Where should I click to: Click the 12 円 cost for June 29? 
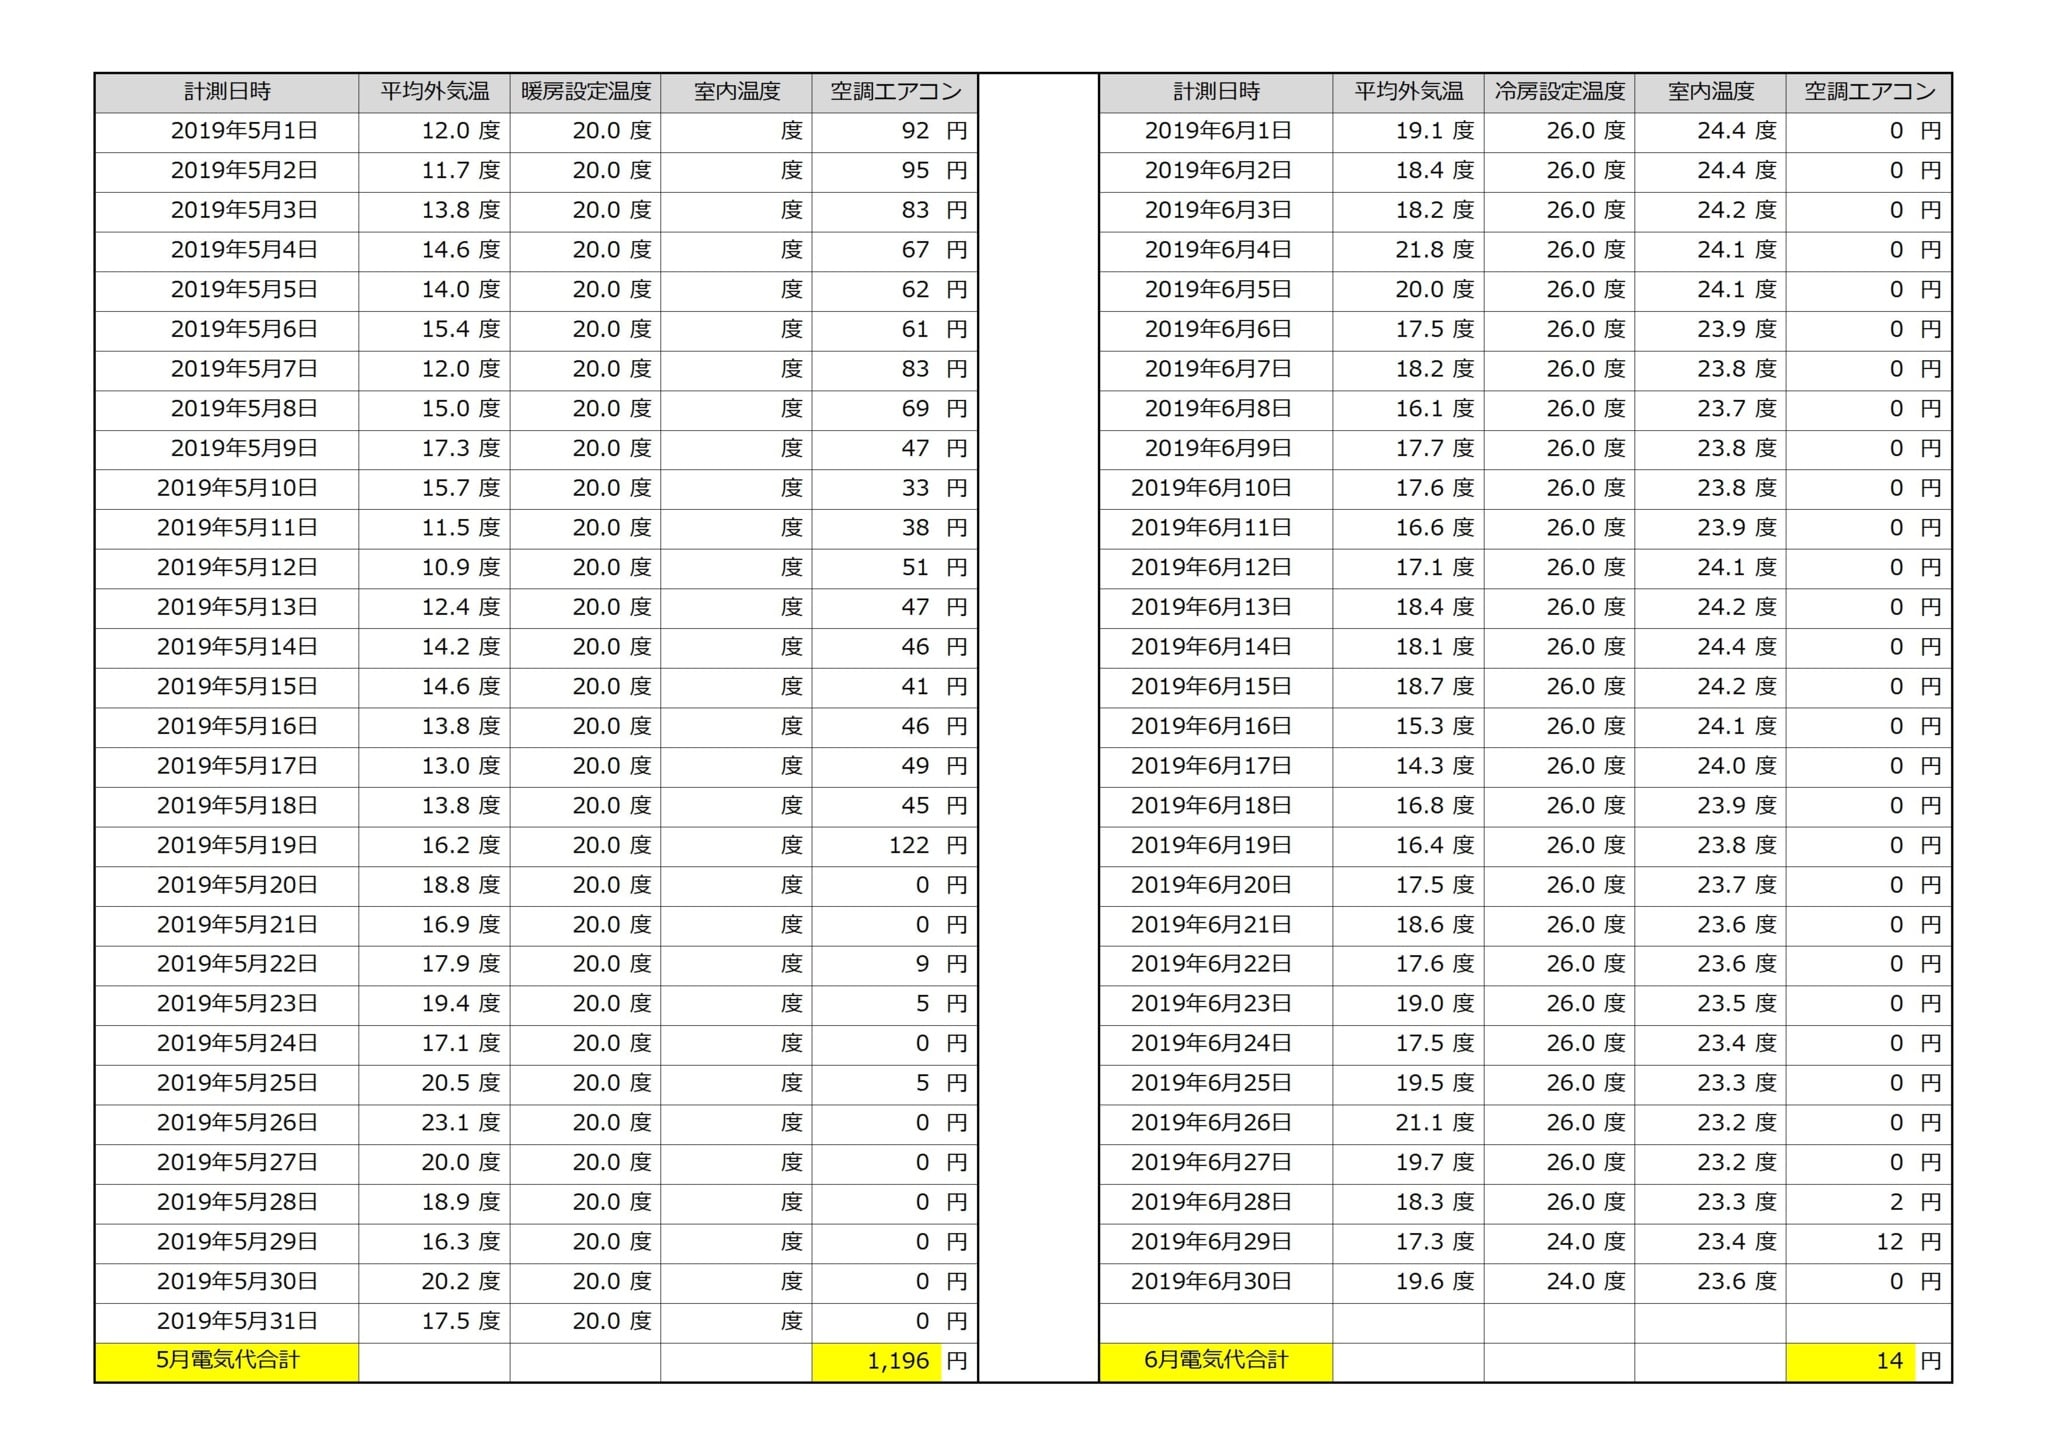tap(1868, 1243)
